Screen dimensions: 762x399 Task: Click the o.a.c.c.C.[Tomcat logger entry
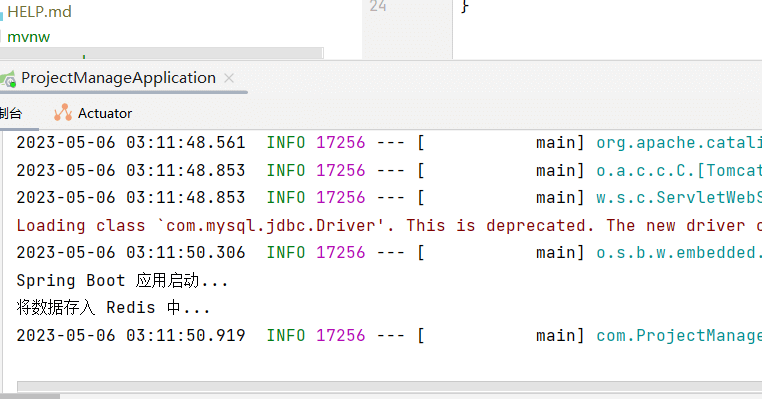click(679, 170)
